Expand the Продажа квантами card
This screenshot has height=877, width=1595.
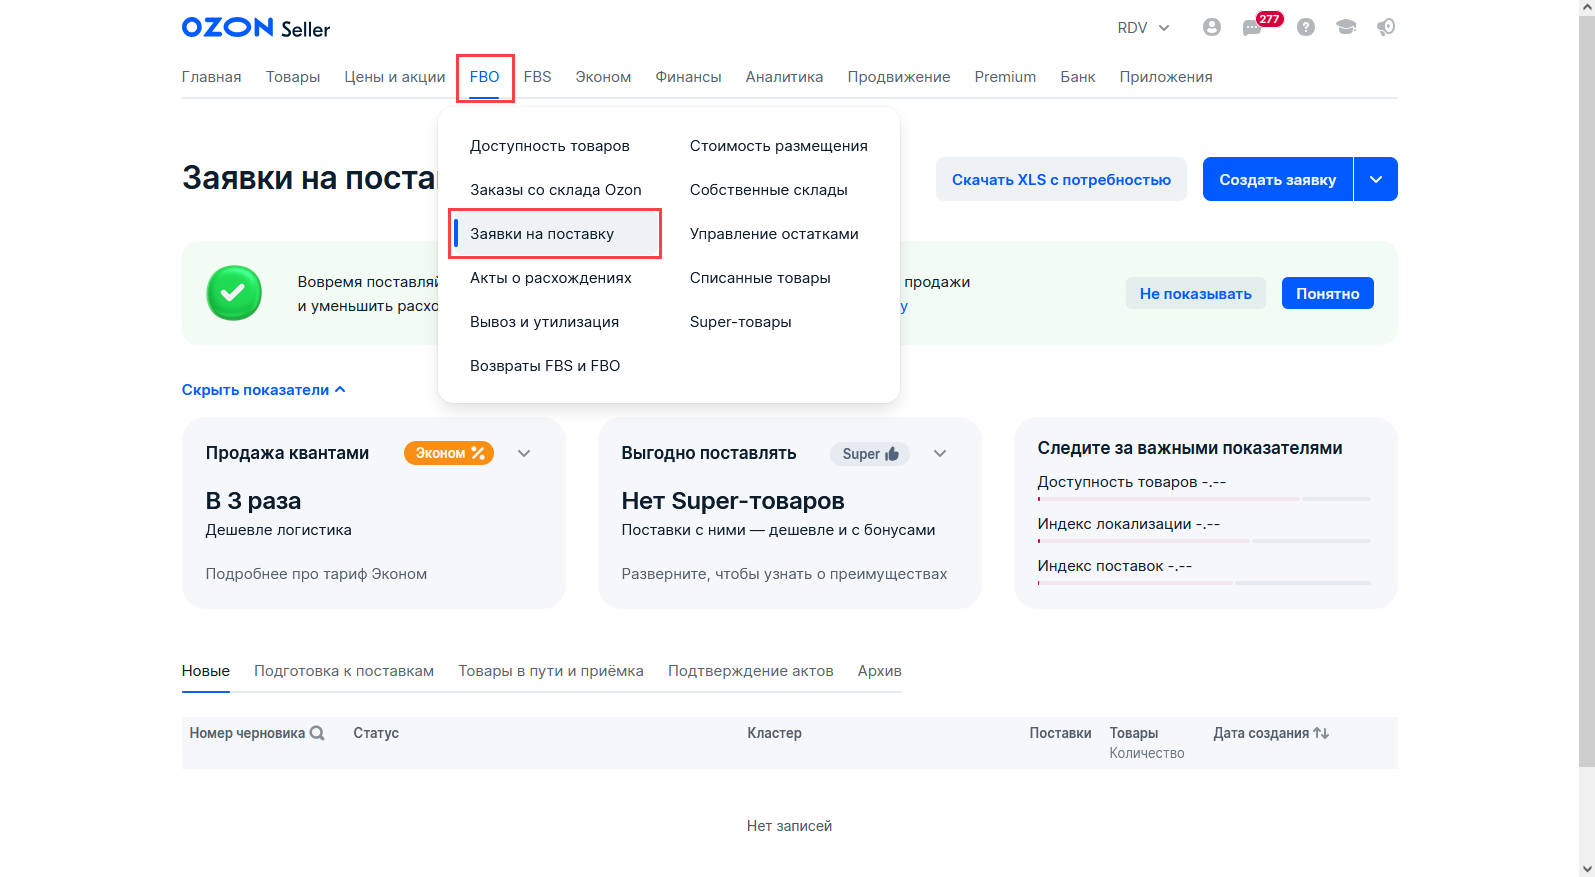pyautogui.click(x=524, y=453)
